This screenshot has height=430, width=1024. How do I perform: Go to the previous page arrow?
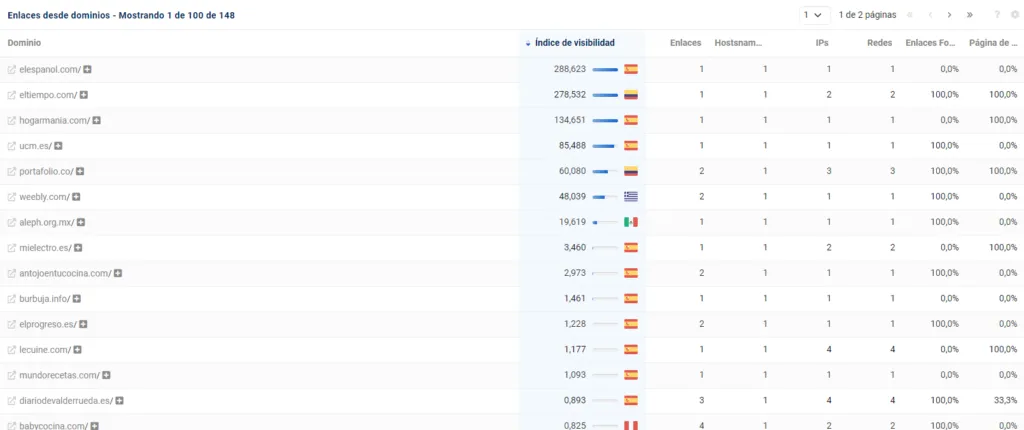pyautogui.click(x=930, y=15)
